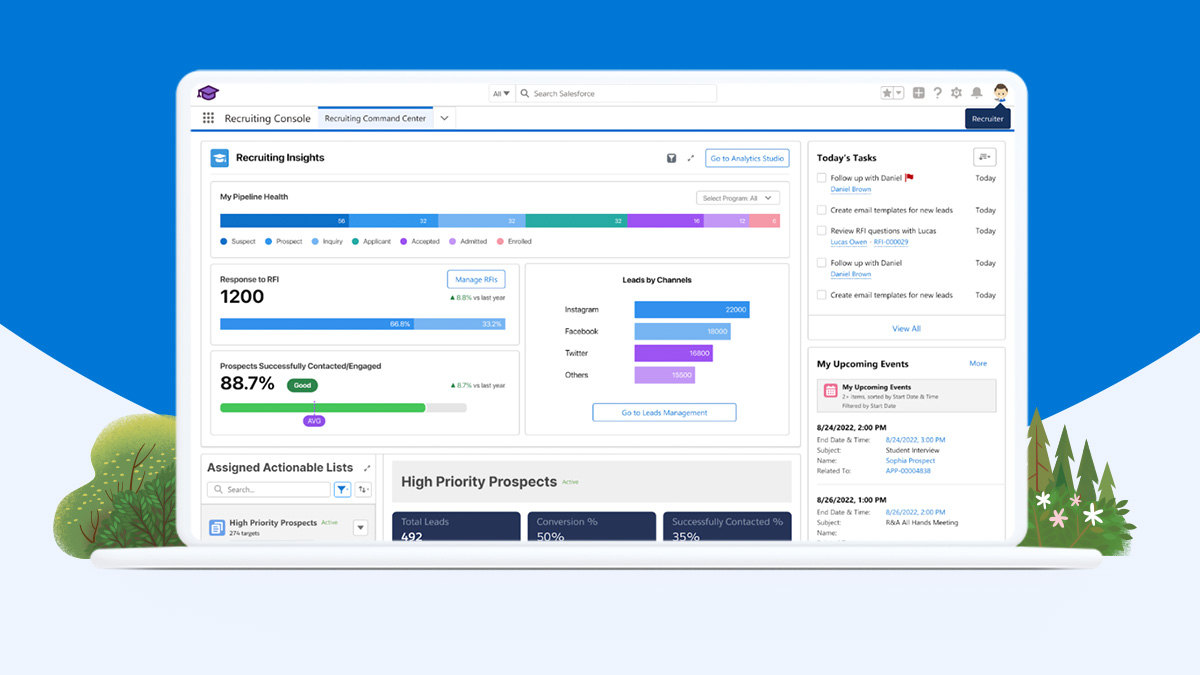The image size is (1200, 675).
Task: Select the global search category dropdown All
Action: (503, 92)
